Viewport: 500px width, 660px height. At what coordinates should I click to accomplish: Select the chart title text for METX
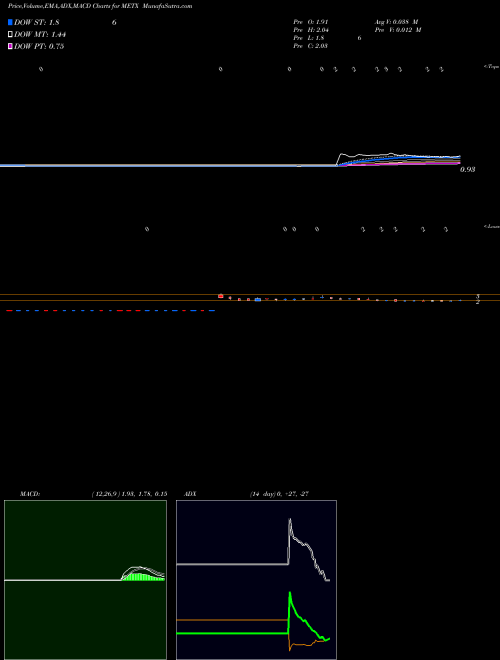(100, 6)
